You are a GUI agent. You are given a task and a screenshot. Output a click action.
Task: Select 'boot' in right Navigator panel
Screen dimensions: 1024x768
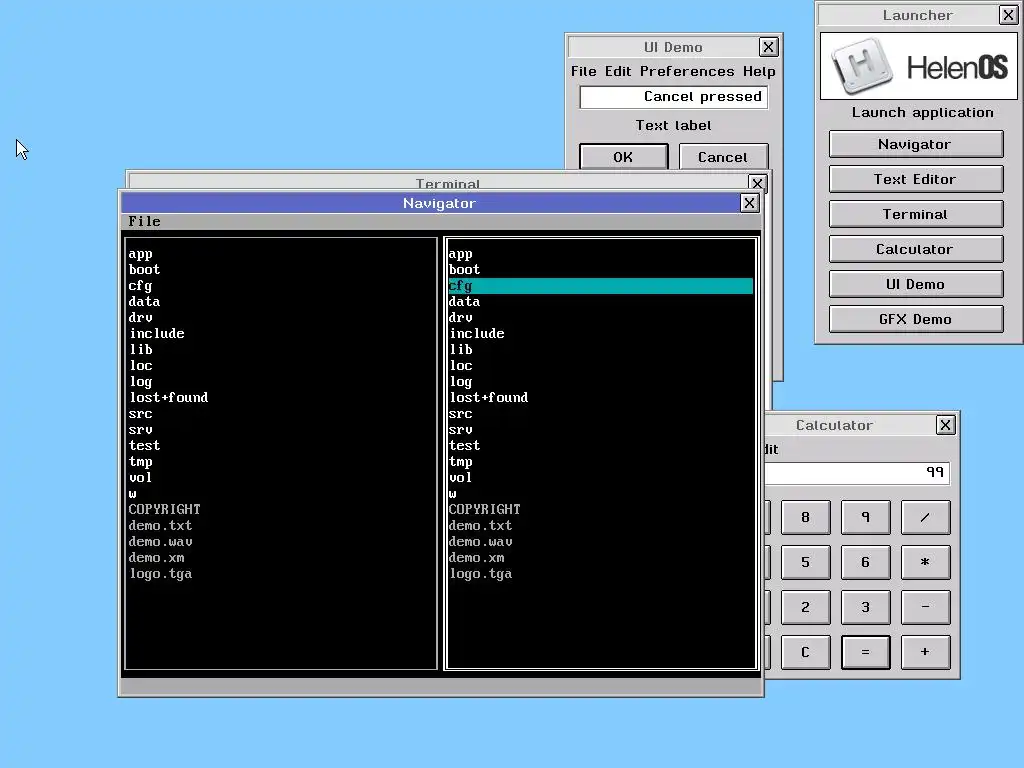pyautogui.click(x=601, y=270)
